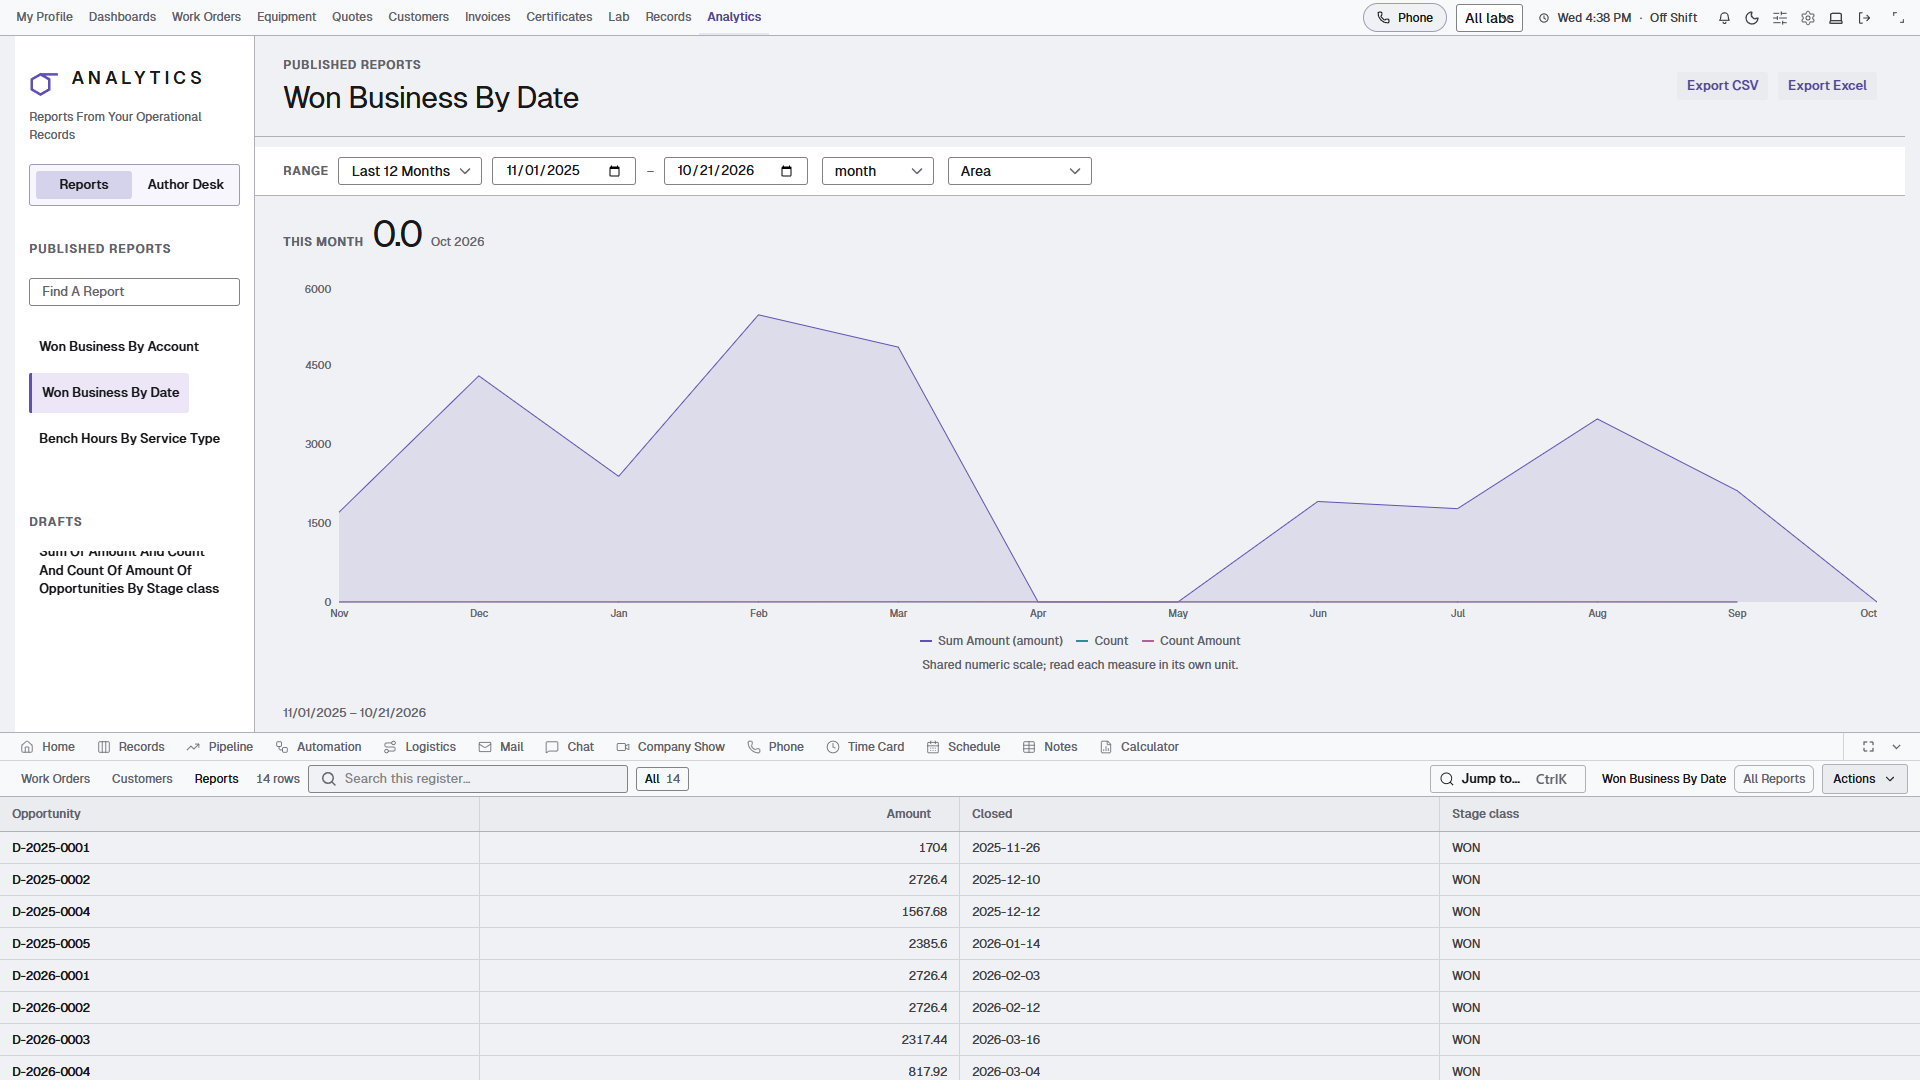Open settings gear icon
1920x1080 pixels.
(1808, 18)
